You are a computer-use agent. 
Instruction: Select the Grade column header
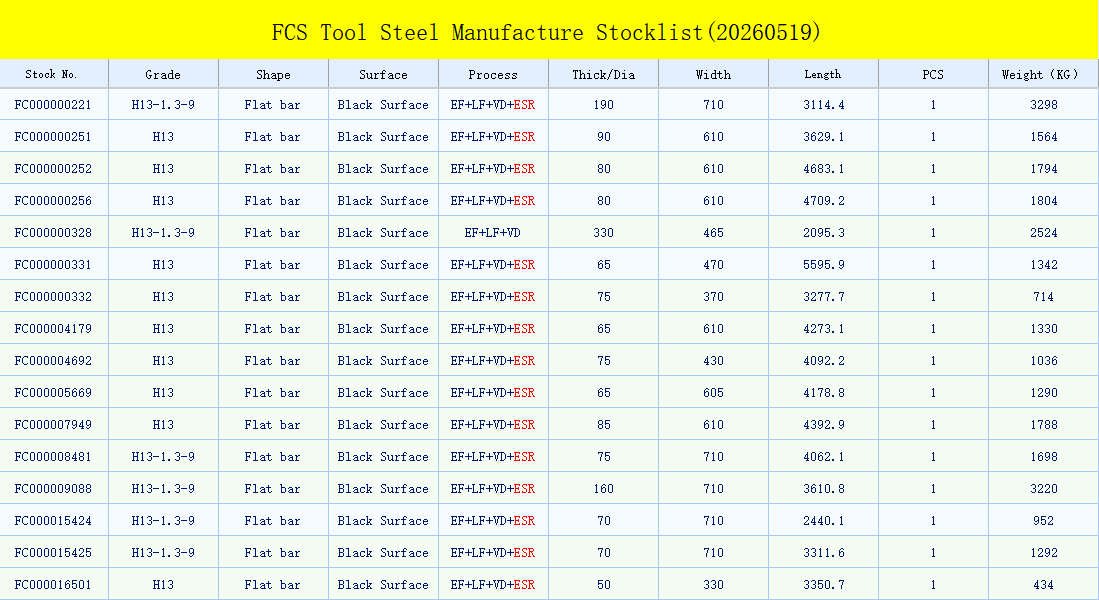pos(163,74)
